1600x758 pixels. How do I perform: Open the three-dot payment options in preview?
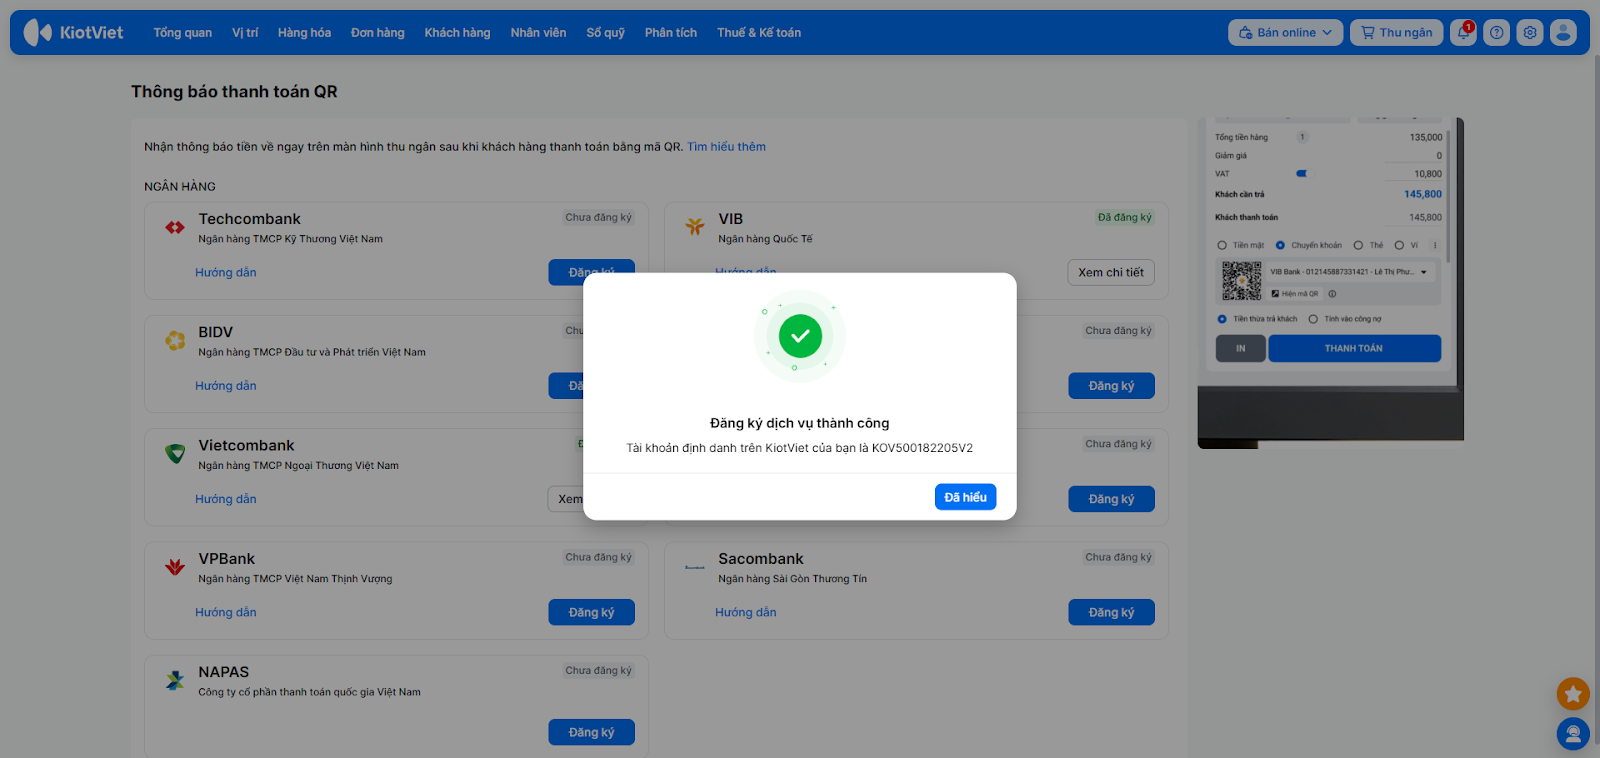1435,245
